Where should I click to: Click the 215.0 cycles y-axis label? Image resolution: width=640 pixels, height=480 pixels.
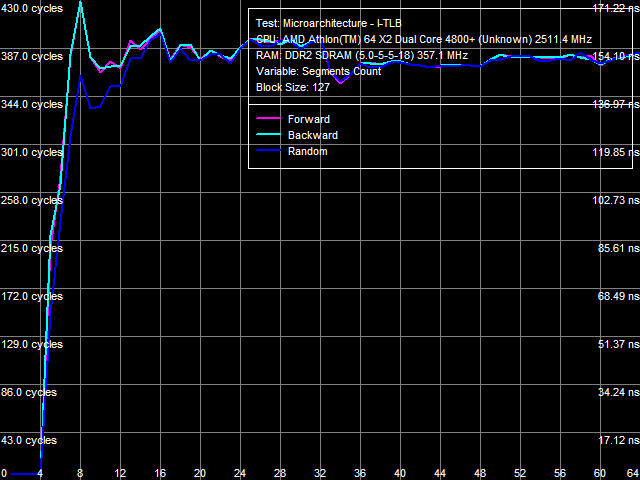[32, 248]
